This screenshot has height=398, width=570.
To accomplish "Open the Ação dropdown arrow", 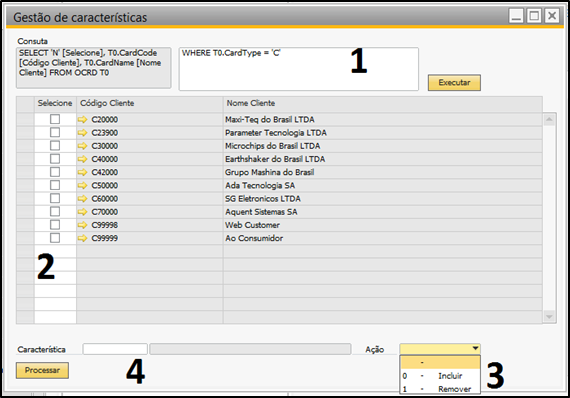I will click(x=475, y=349).
